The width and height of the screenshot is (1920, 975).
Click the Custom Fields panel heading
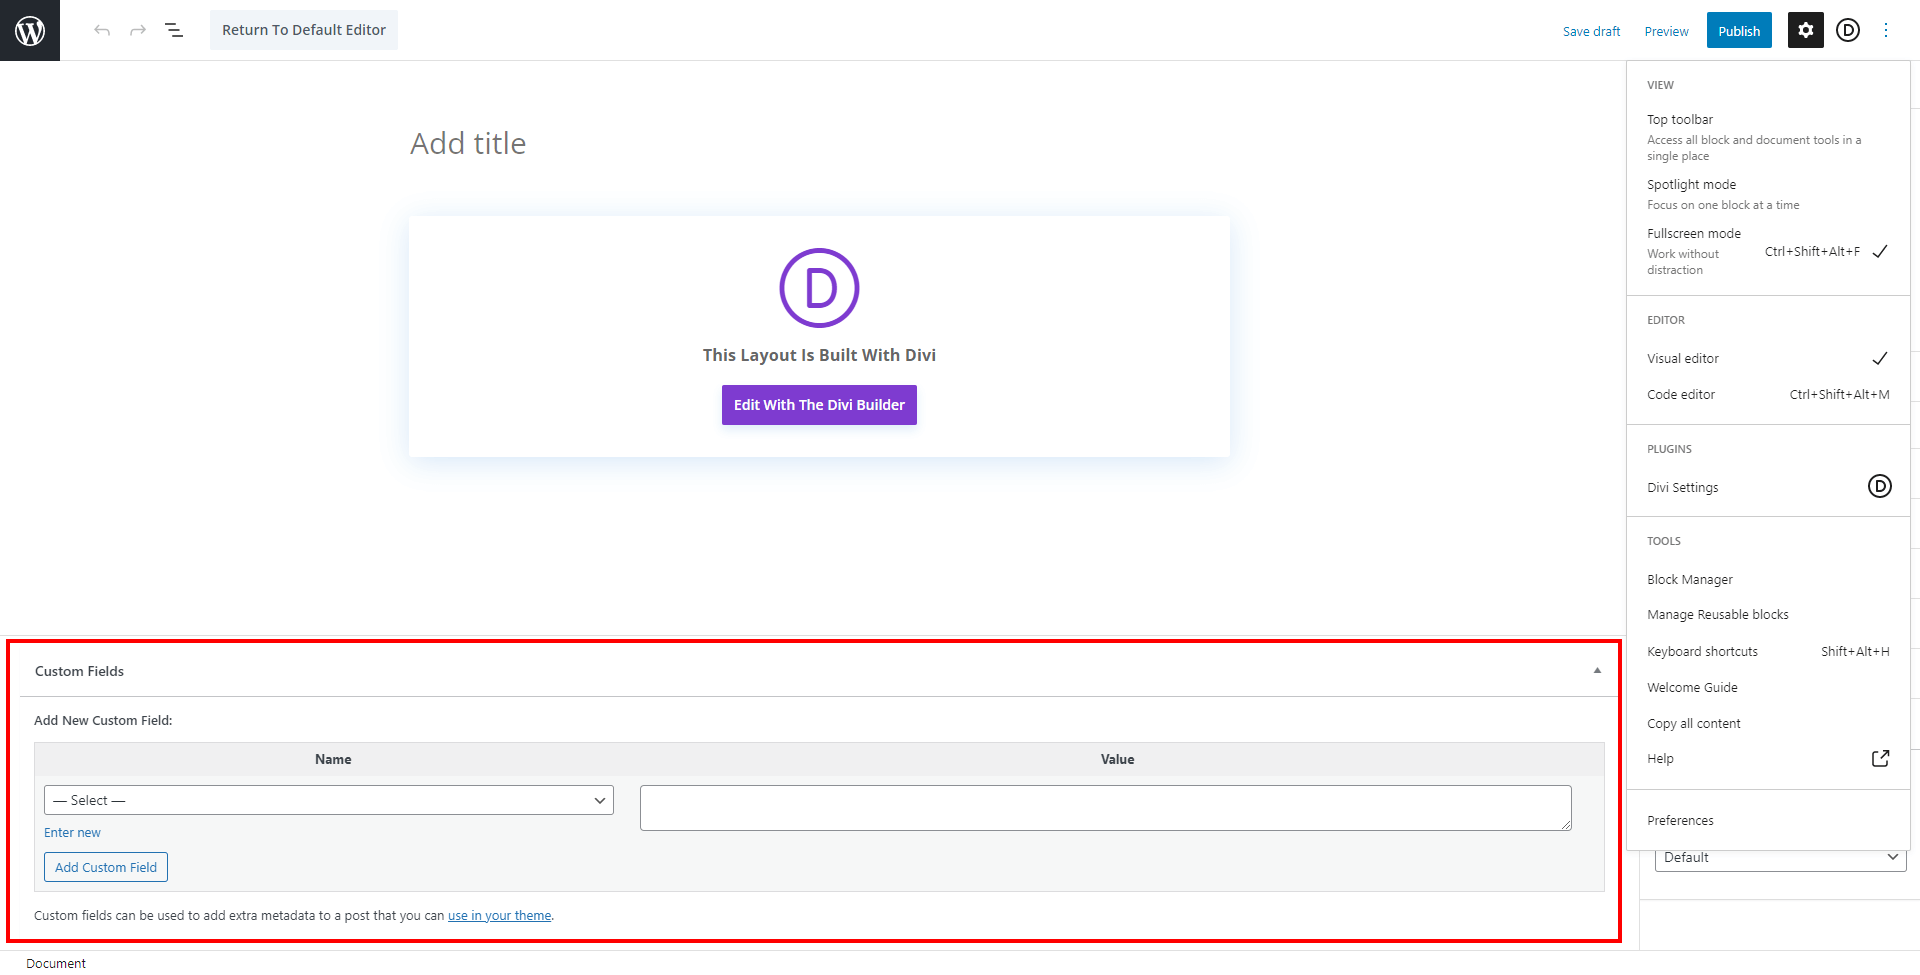pyautogui.click(x=79, y=671)
